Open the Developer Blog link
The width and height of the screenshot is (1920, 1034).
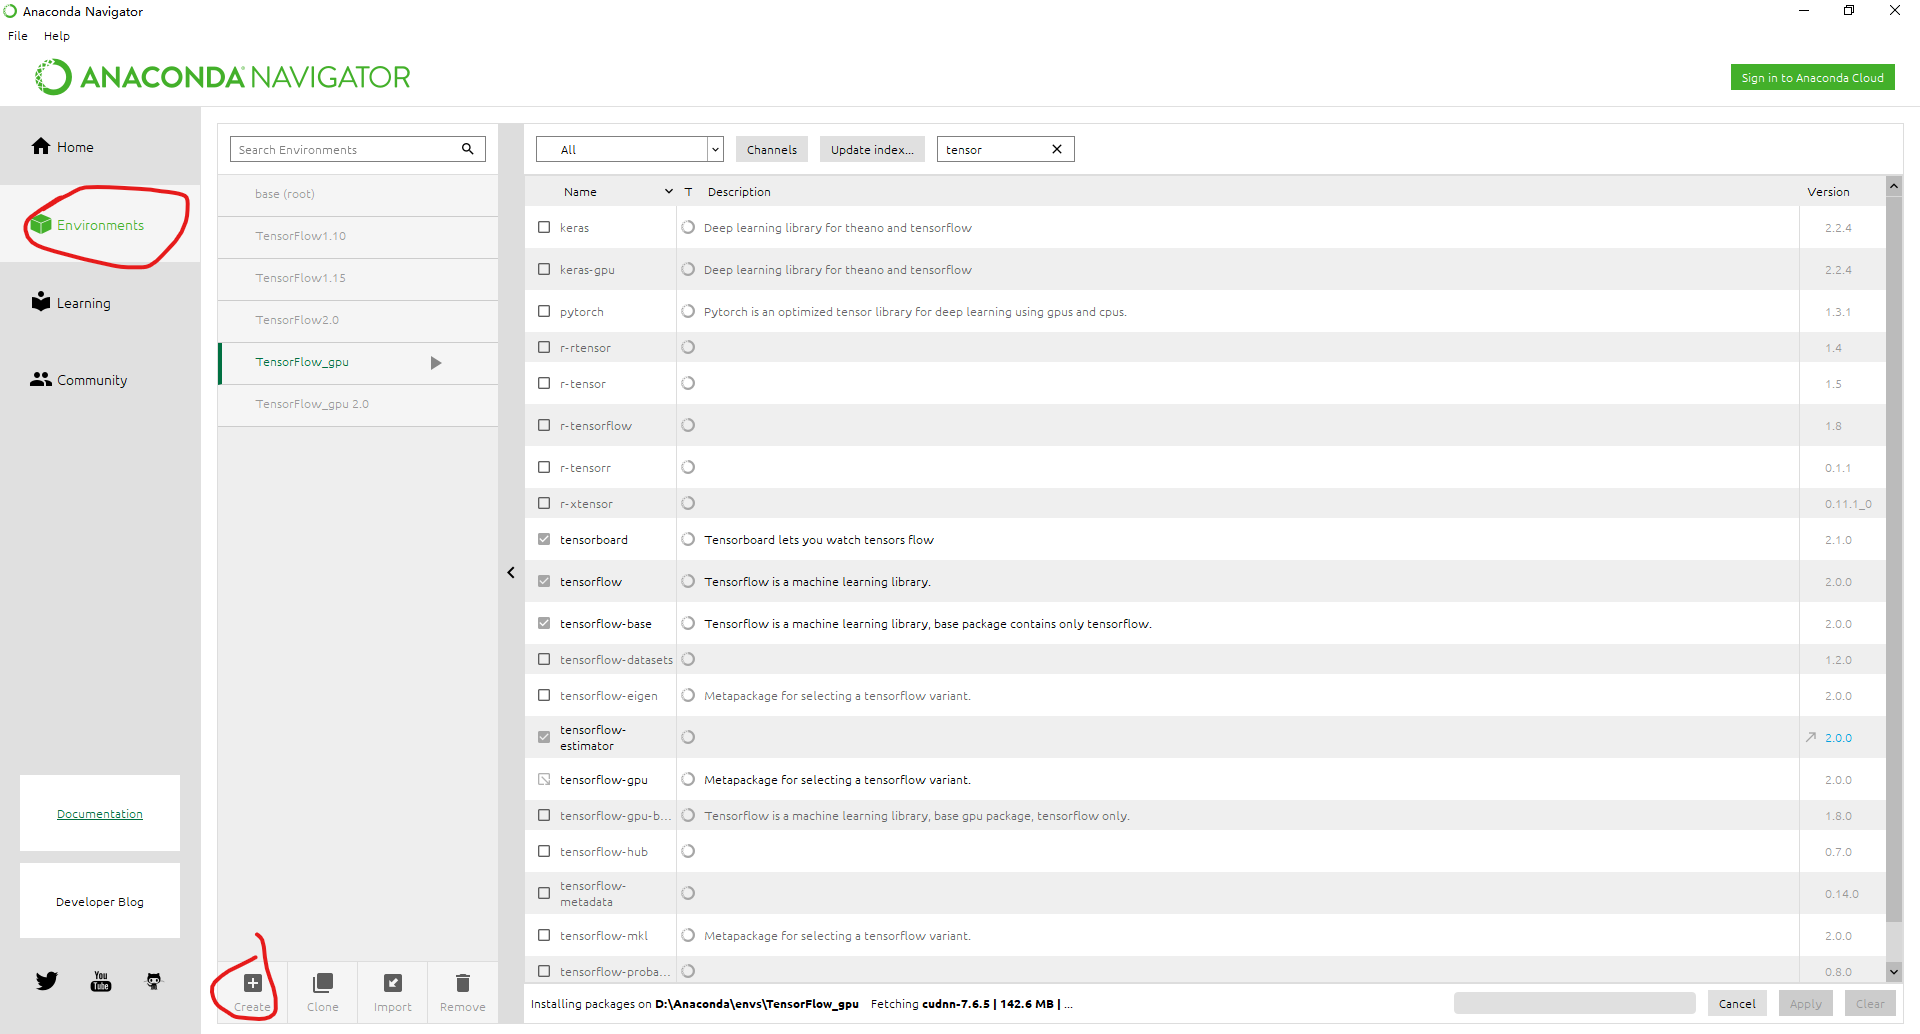pyautogui.click(x=100, y=901)
